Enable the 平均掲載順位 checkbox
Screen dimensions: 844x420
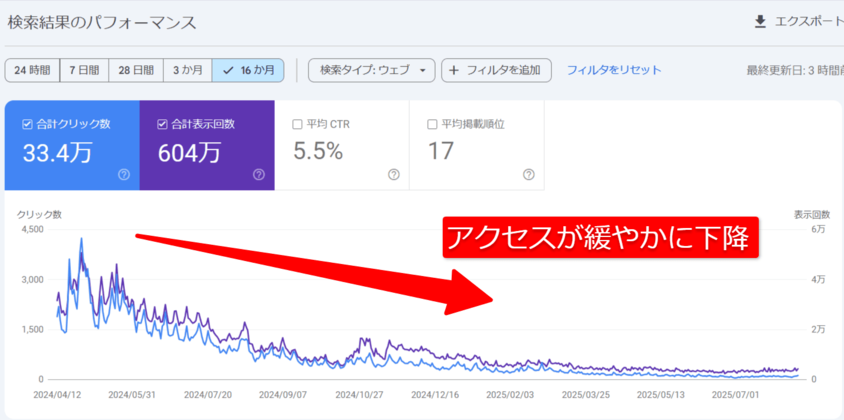pyautogui.click(x=432, y=125)
